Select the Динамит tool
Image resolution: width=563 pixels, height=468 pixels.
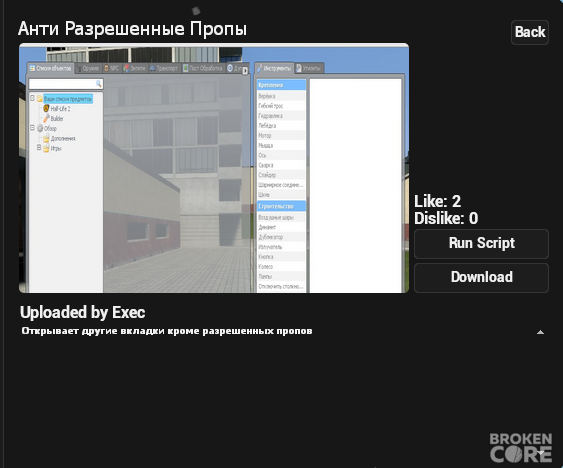click(281, 227)
